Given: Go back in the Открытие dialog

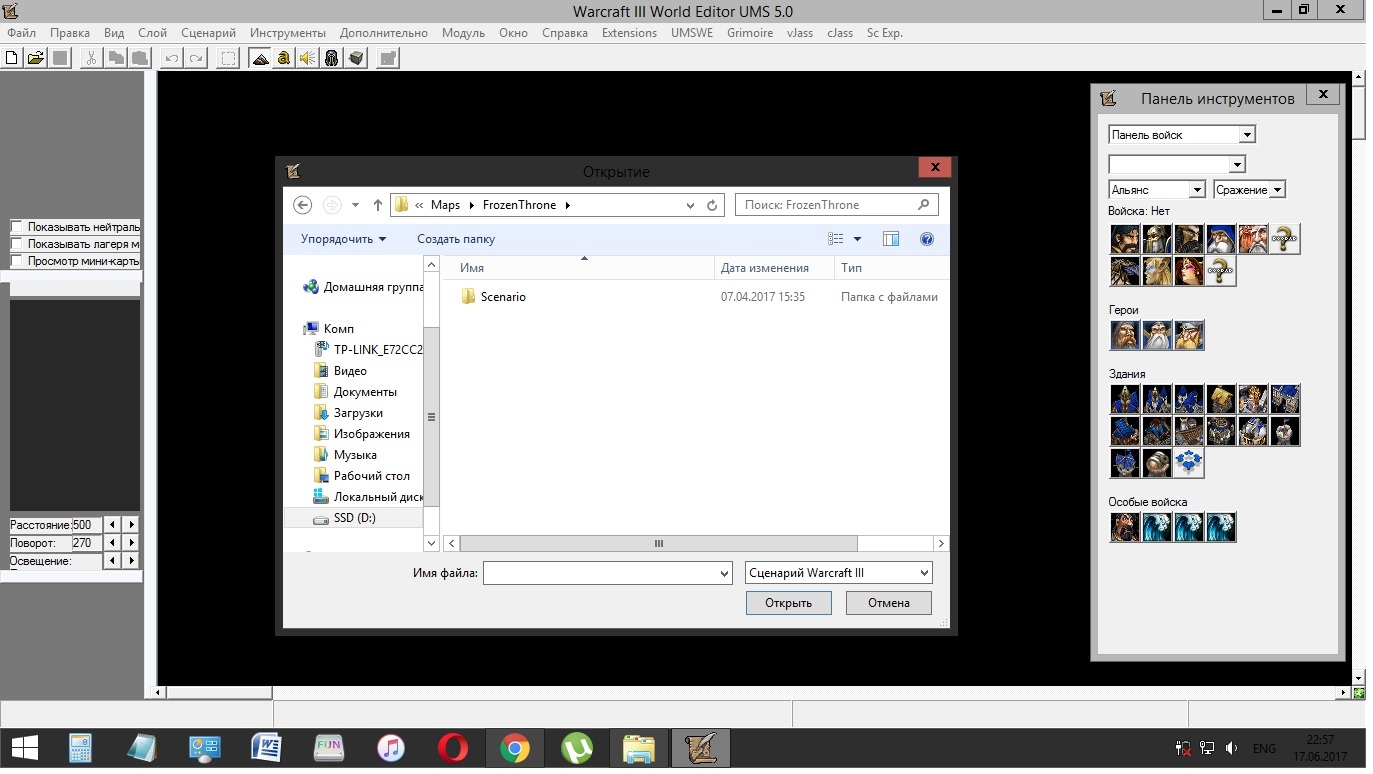Looking at the screenshot, I should (303, 205).
